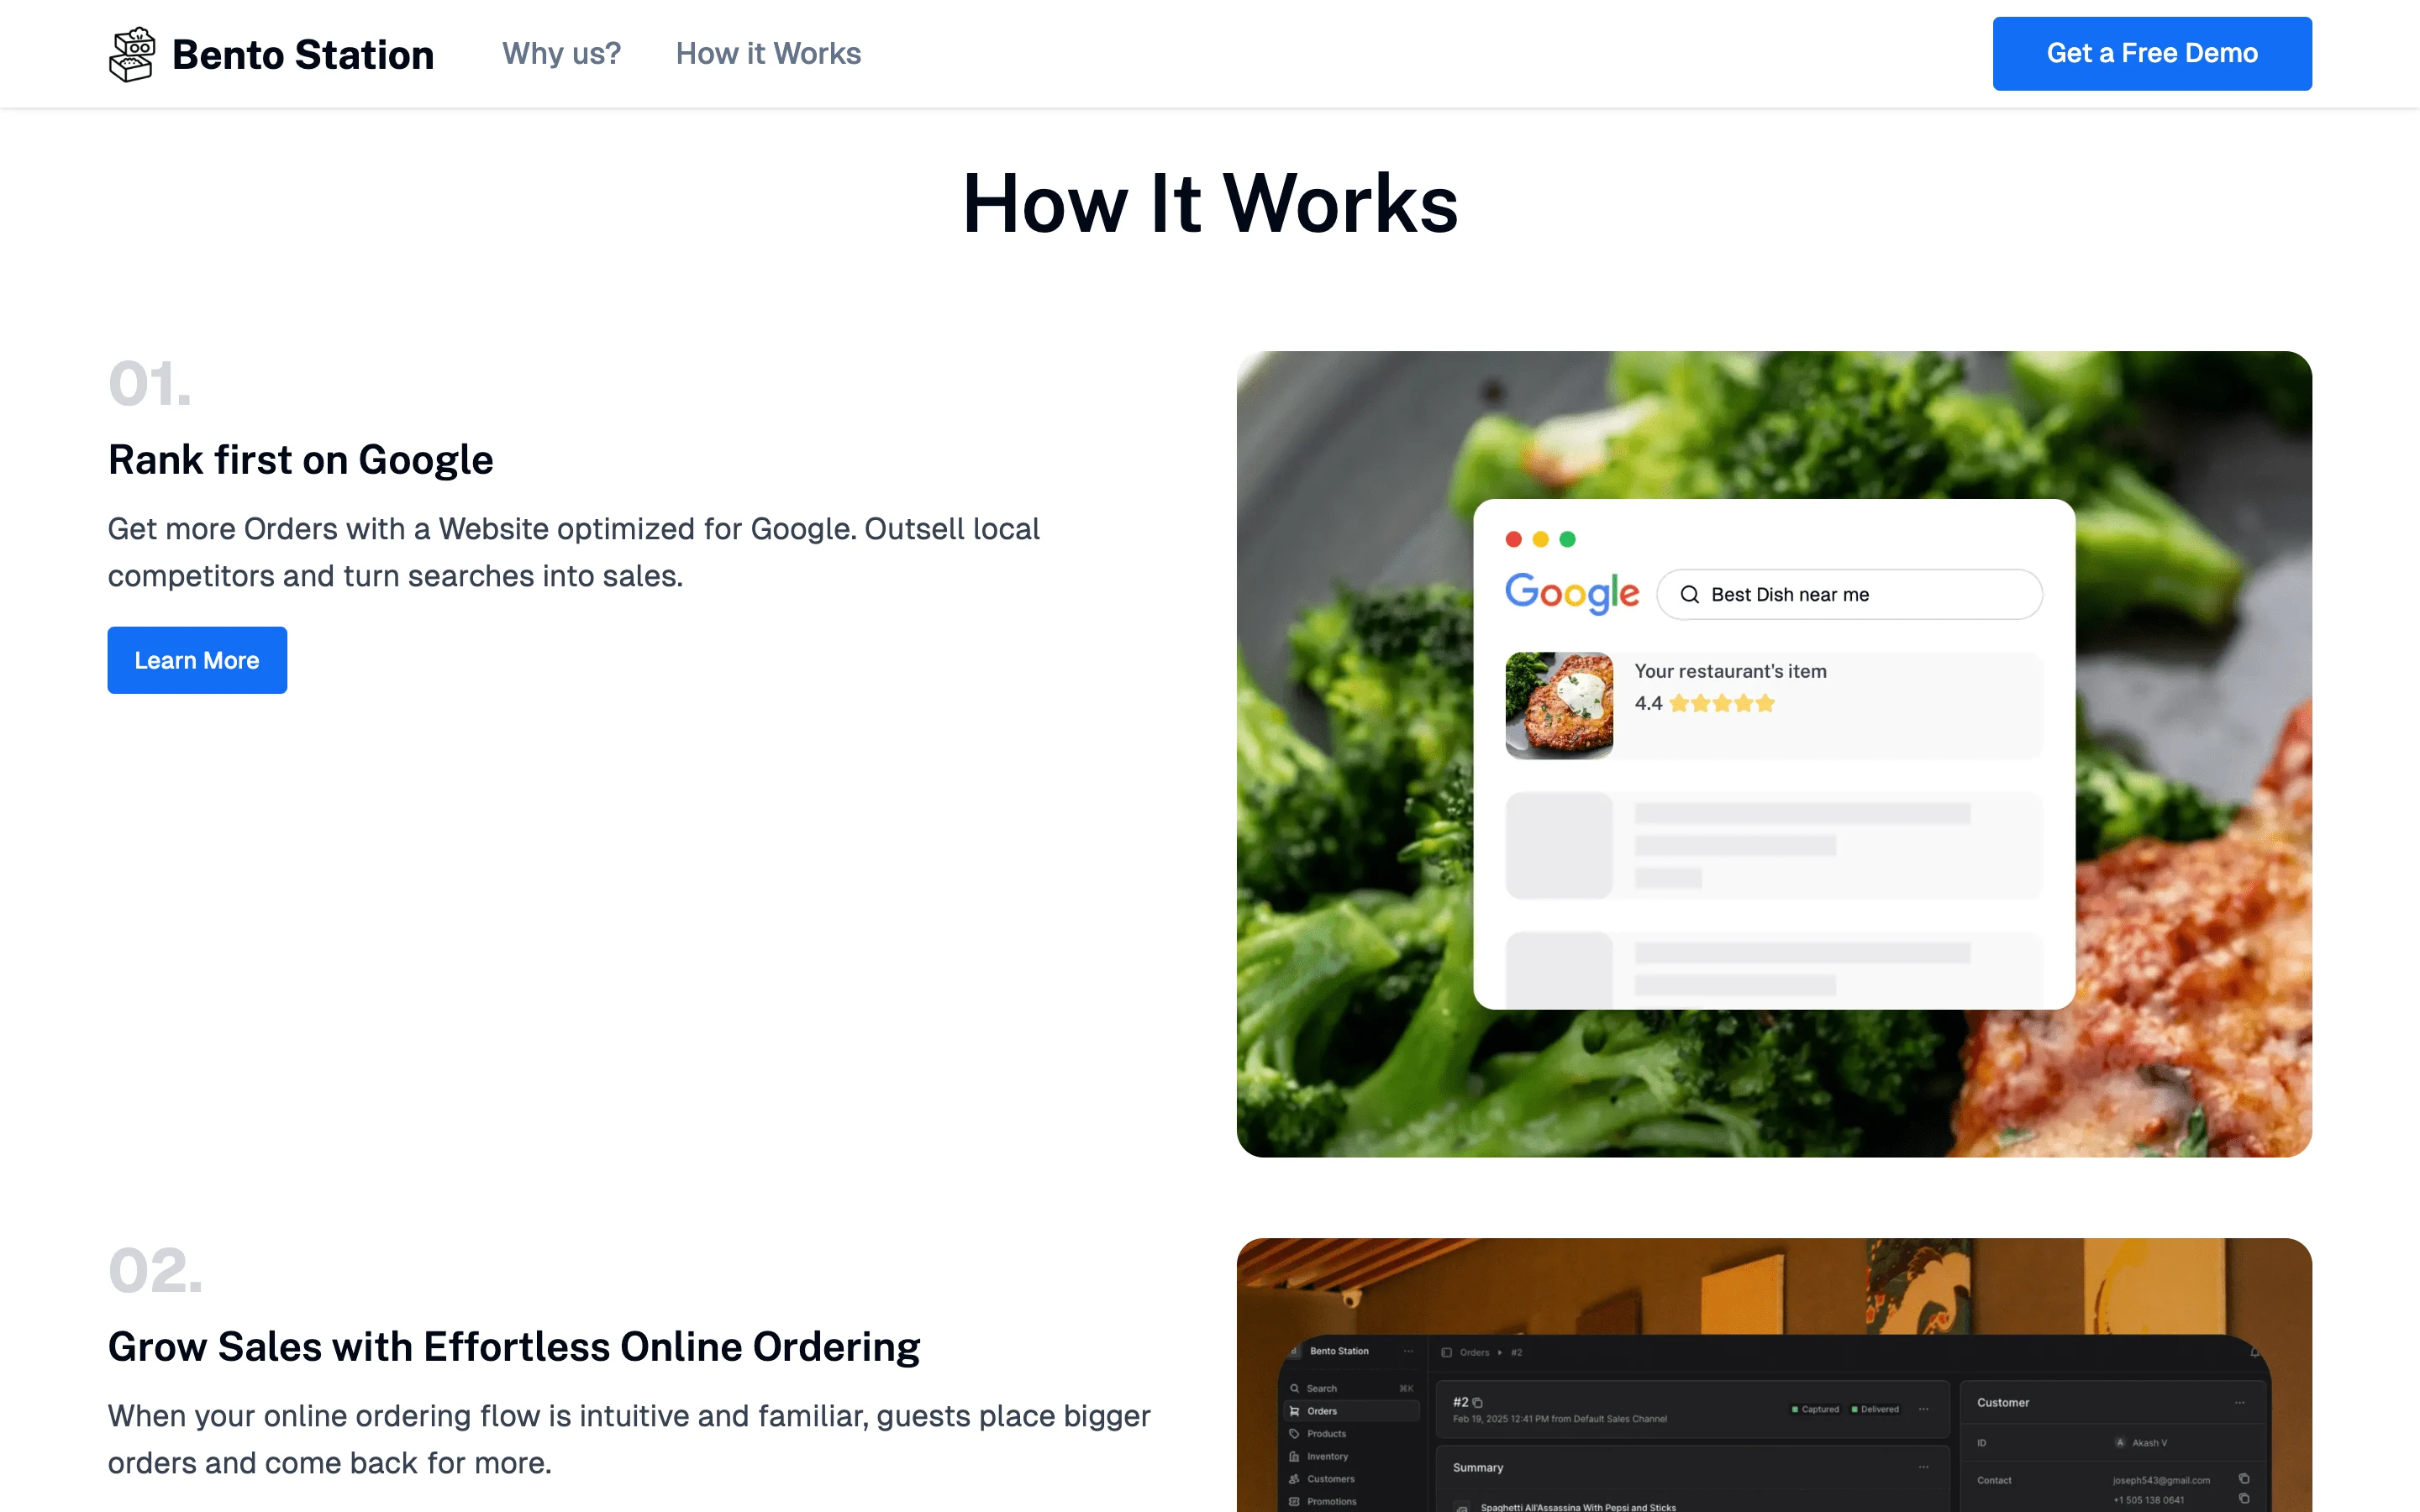Click the #2 breadcrumb in dashboard header
This screenshot has height=1512, width=2420.
1516,1352
